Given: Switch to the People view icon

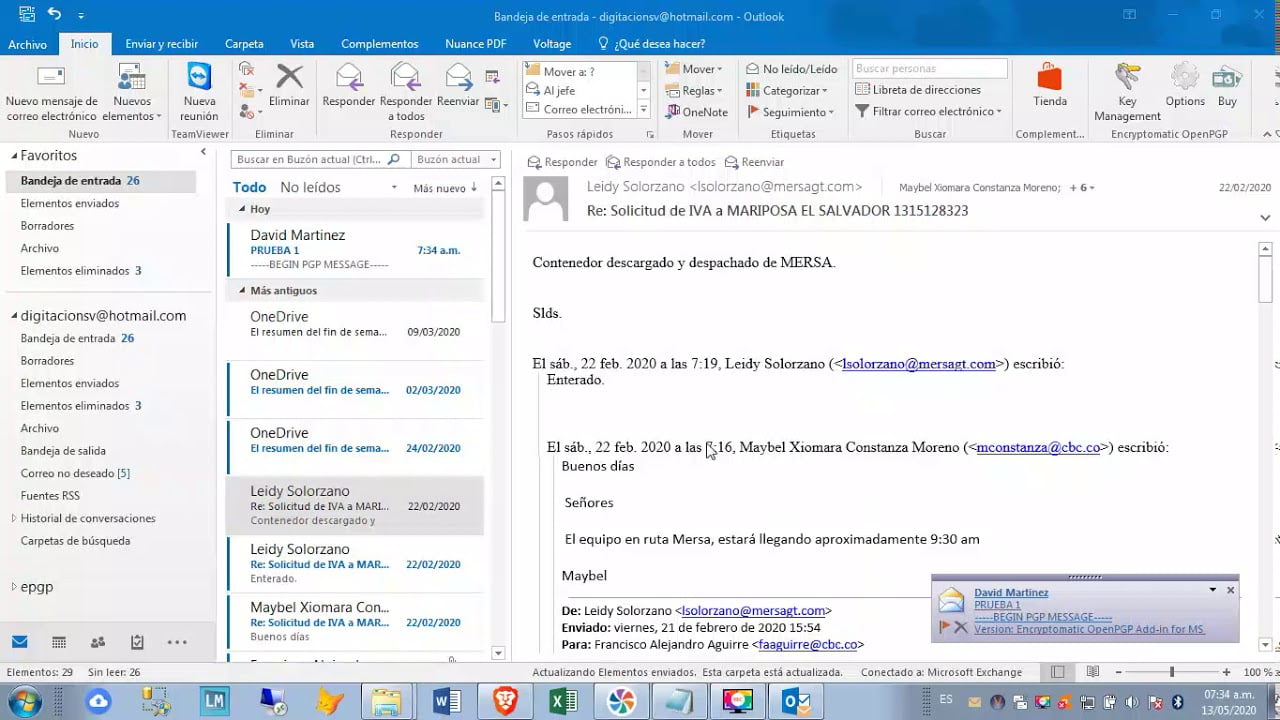Looking at the screenshot, I should (x=98, y=642).
